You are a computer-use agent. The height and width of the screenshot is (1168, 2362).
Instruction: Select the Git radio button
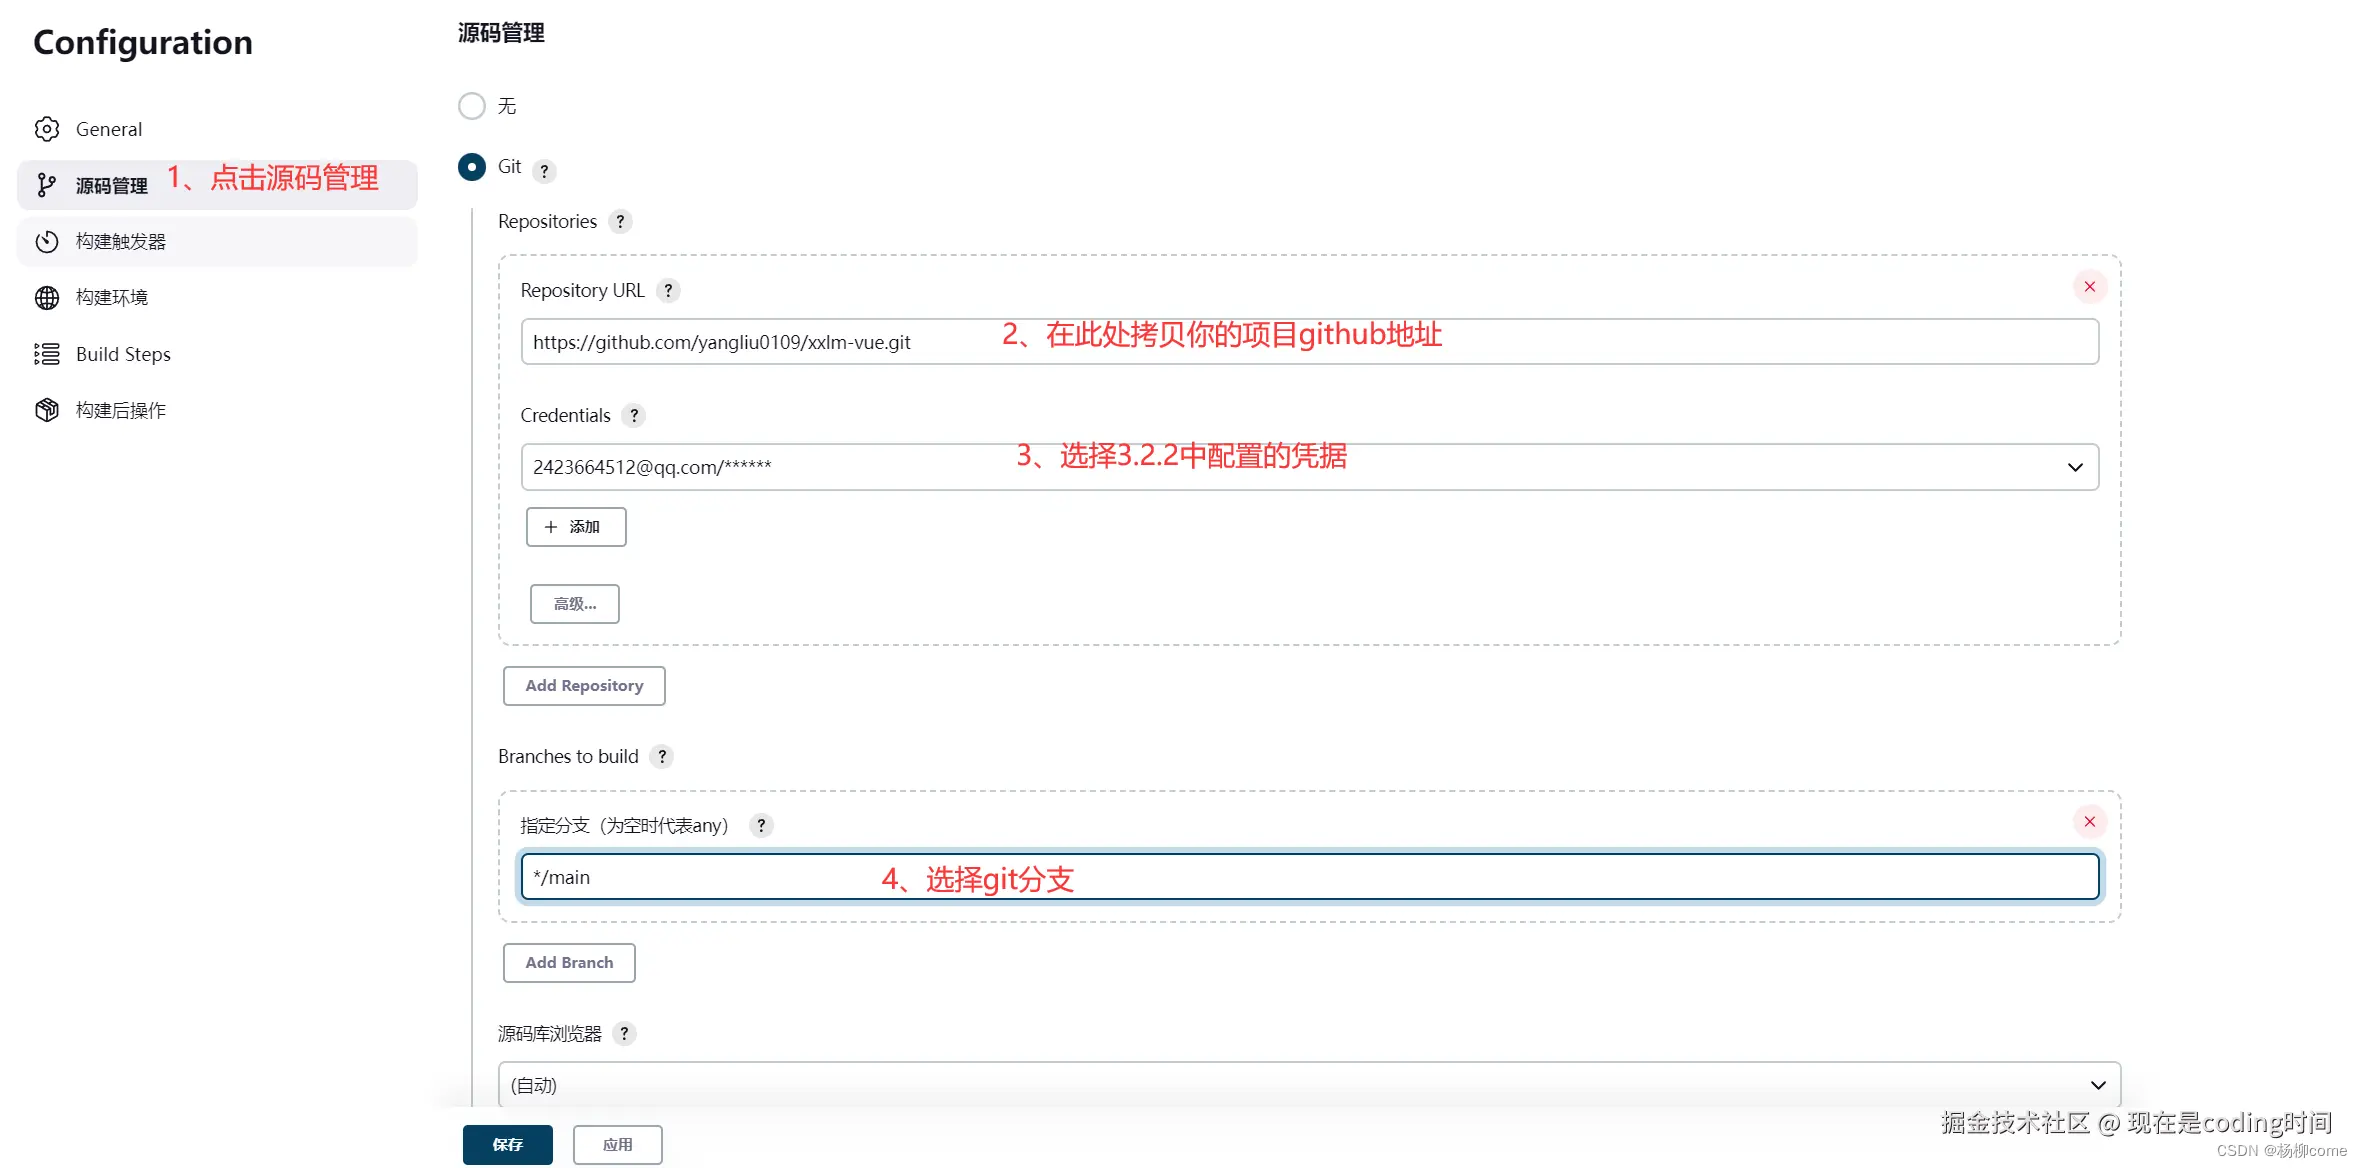click(471, 167)
